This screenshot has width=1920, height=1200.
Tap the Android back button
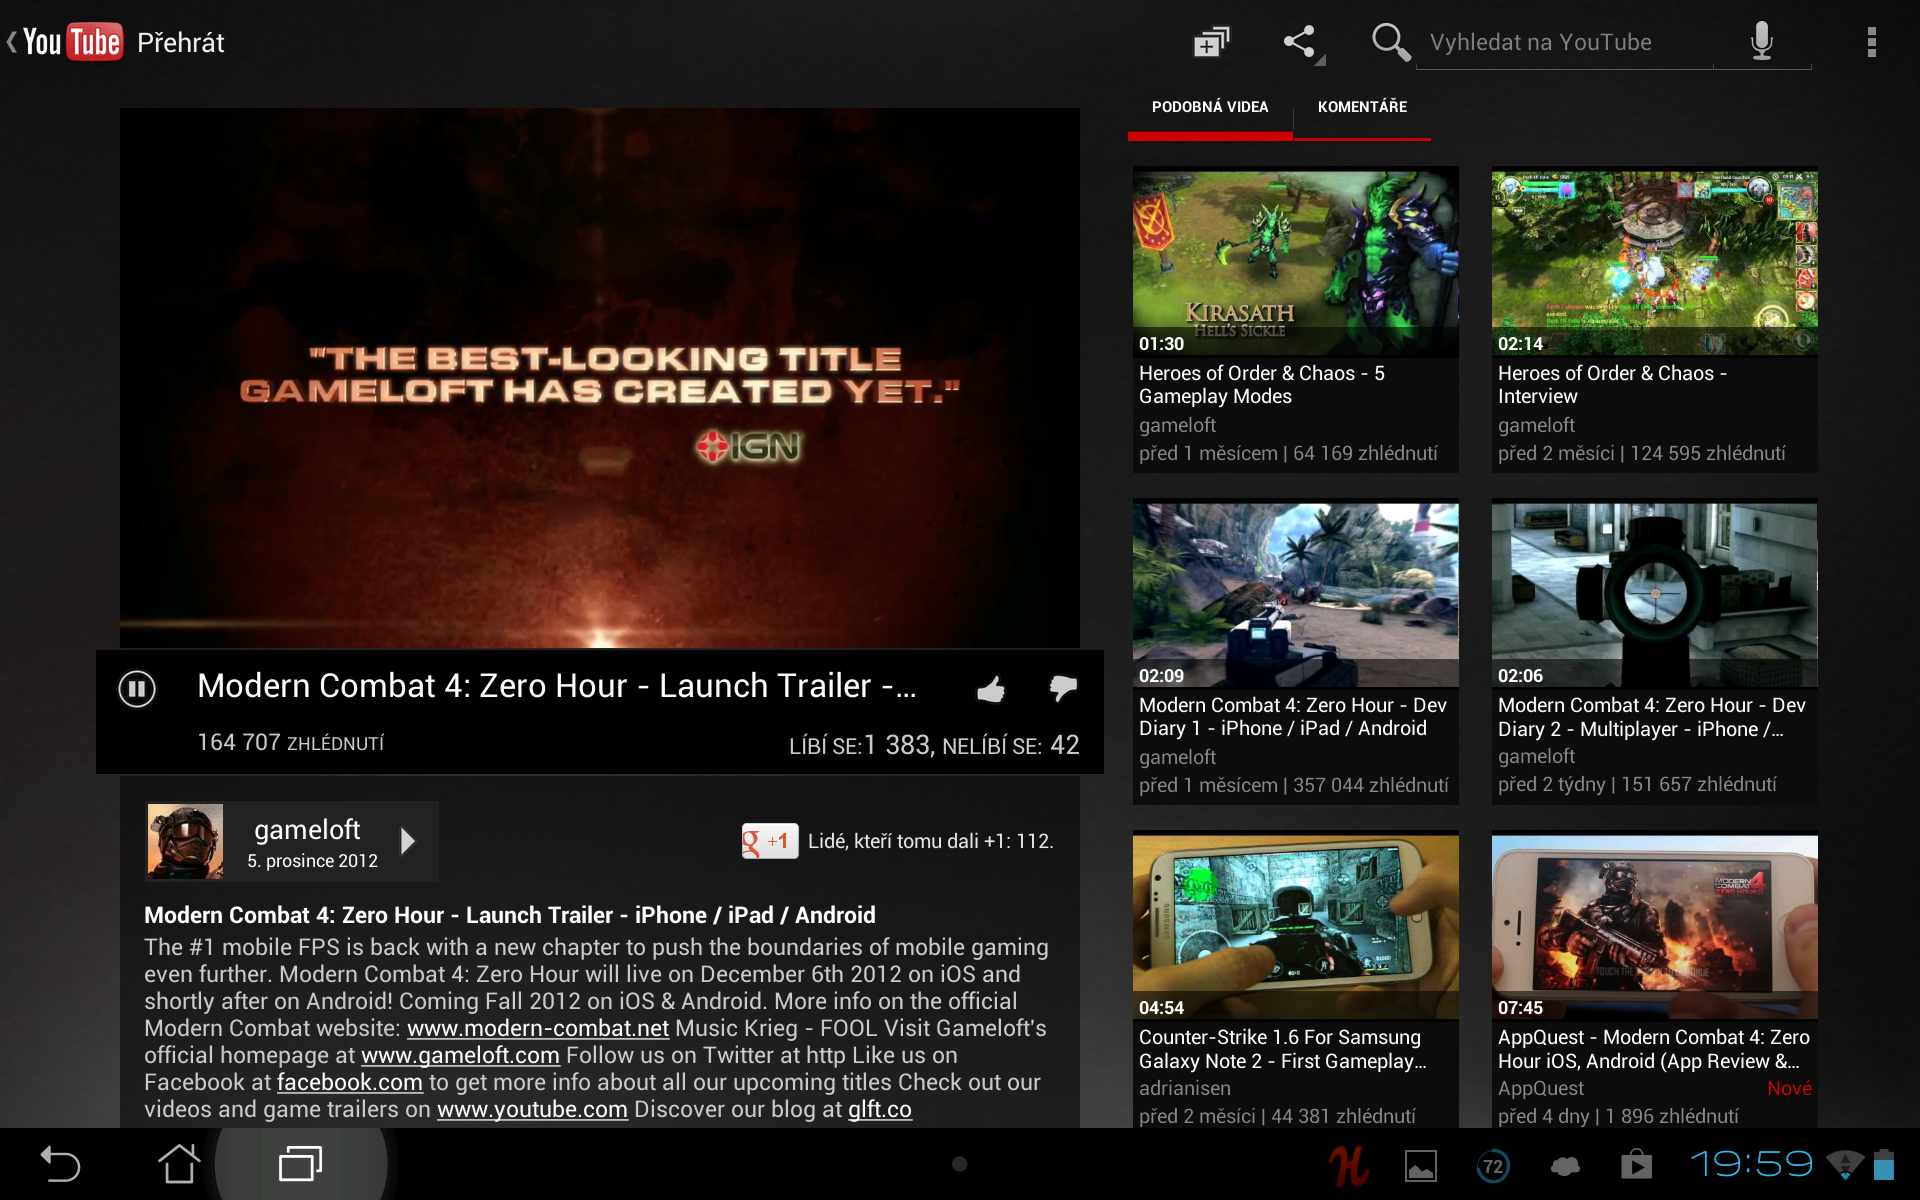pyautogui.click(x=60, y=1164)
